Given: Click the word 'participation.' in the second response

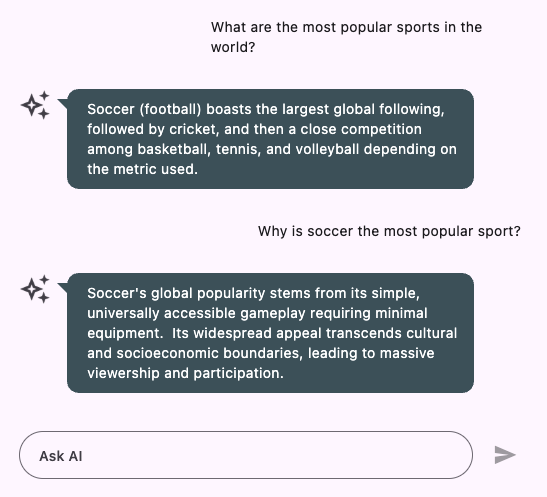Looking at the screenshot, I should pyautogui.click(x=239, y=373).
